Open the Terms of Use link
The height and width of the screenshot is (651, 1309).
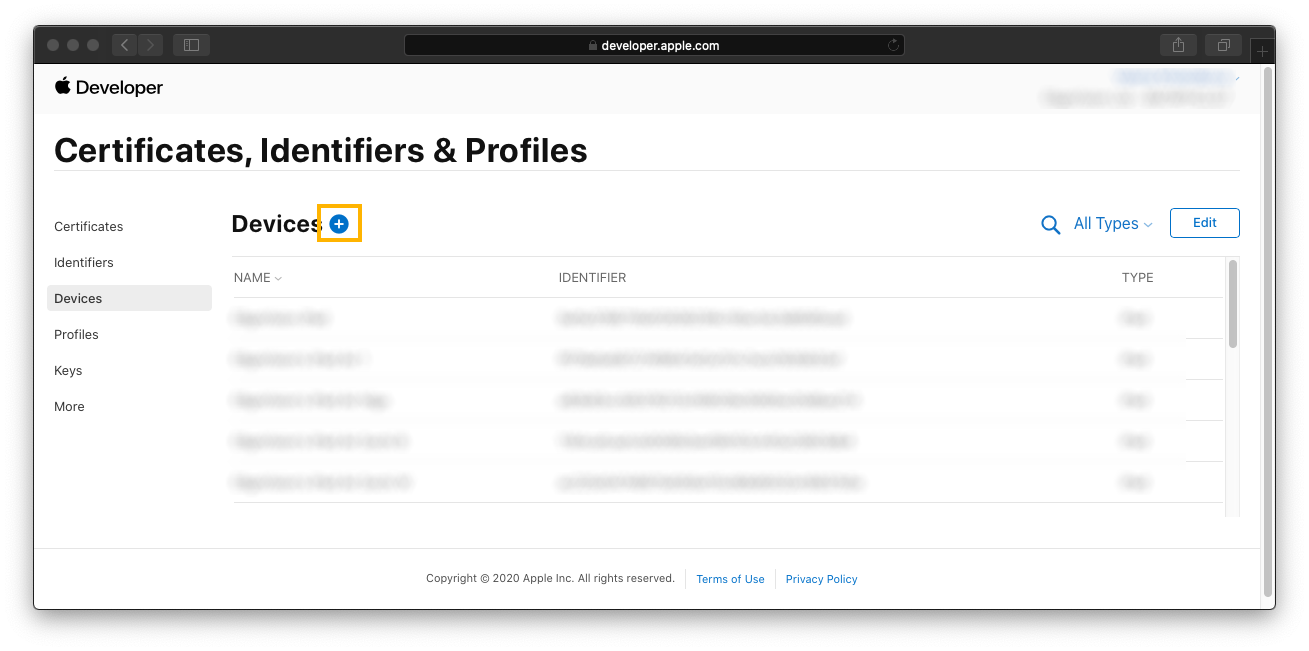click(730, 579)
